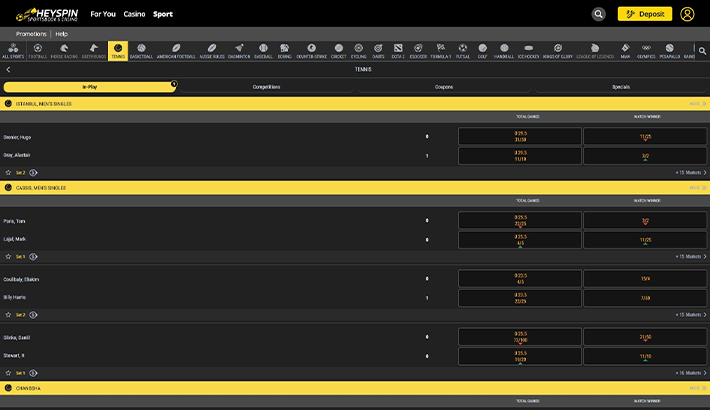
Task: Favorite the Grenier vs Gray match star
Action: (x=8, y=172)
